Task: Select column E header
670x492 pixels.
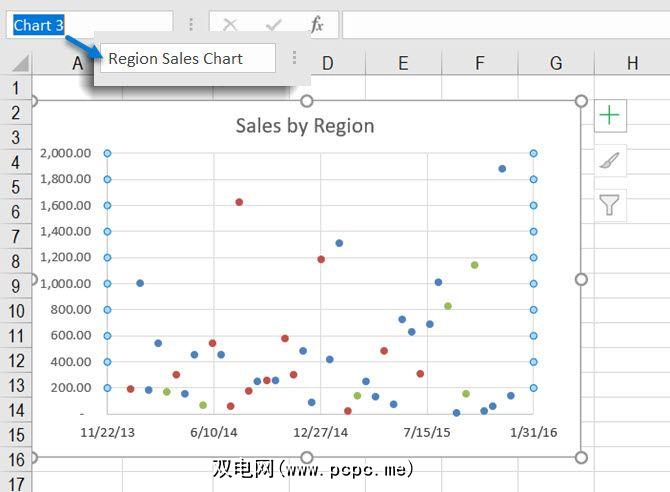Action: point(403,63)
